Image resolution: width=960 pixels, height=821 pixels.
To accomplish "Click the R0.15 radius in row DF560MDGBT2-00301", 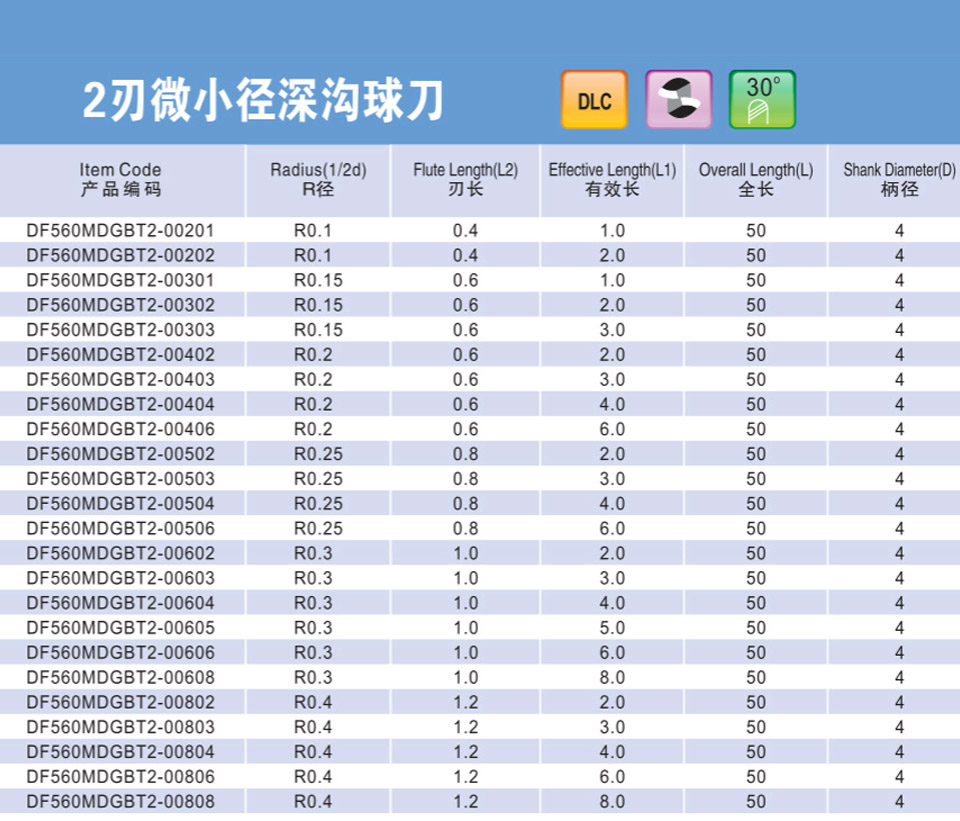I will point(318,280).
